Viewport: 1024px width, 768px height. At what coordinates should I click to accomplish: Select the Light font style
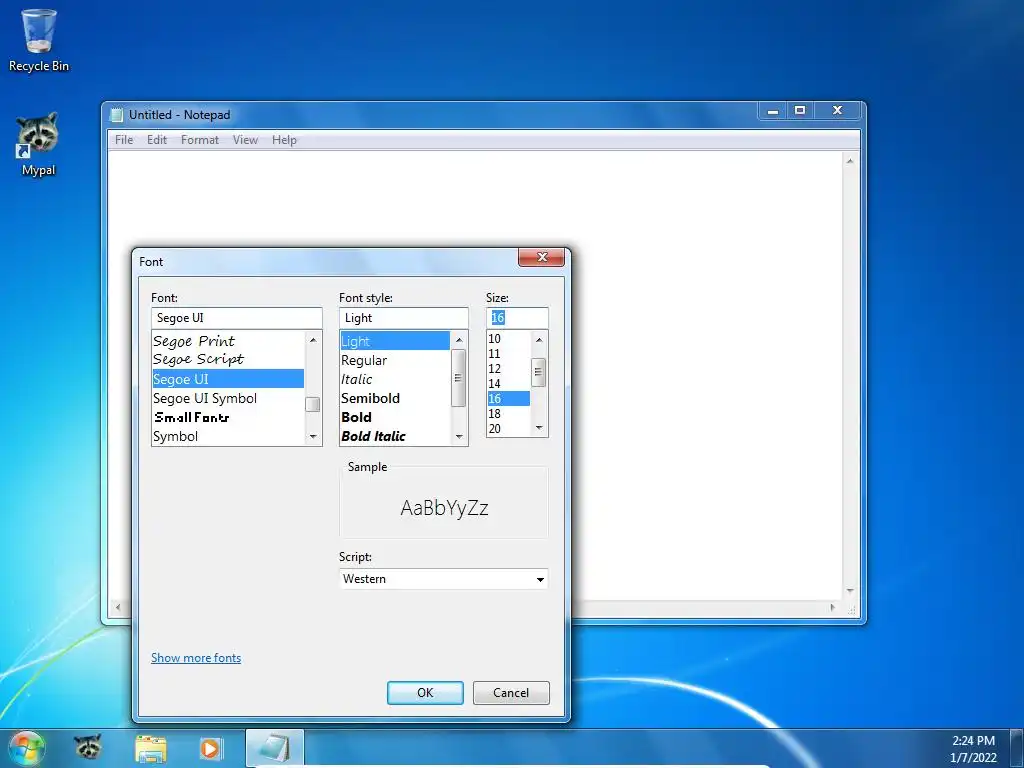tap(395, 341)
